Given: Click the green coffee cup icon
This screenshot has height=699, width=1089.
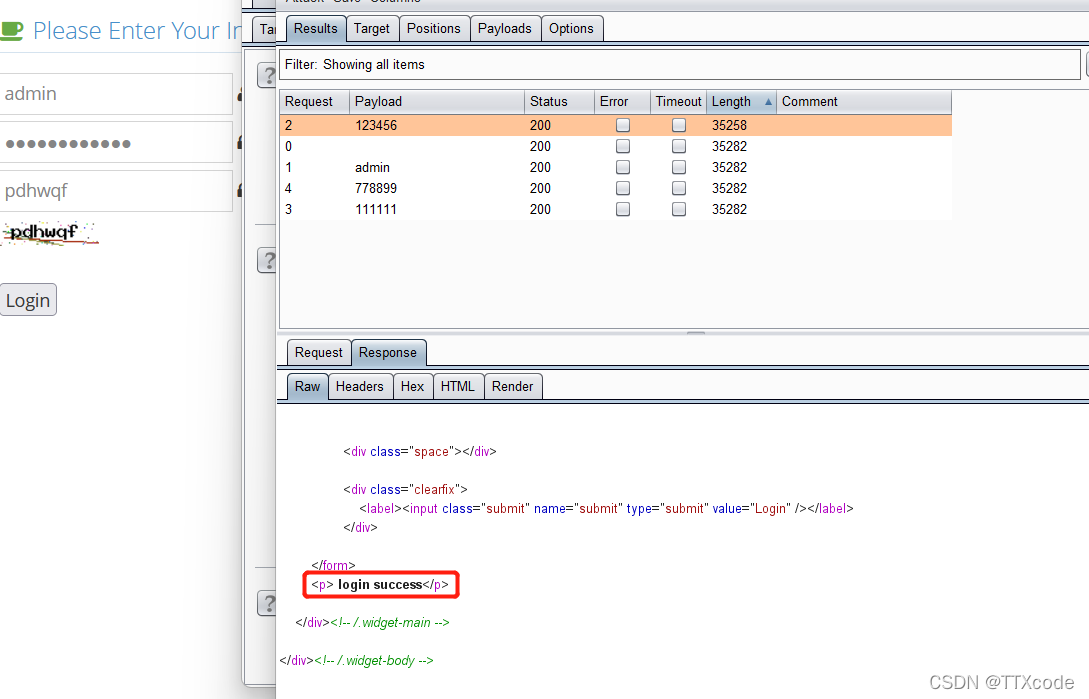Looking at the screenshot, I should pos(12,31).
